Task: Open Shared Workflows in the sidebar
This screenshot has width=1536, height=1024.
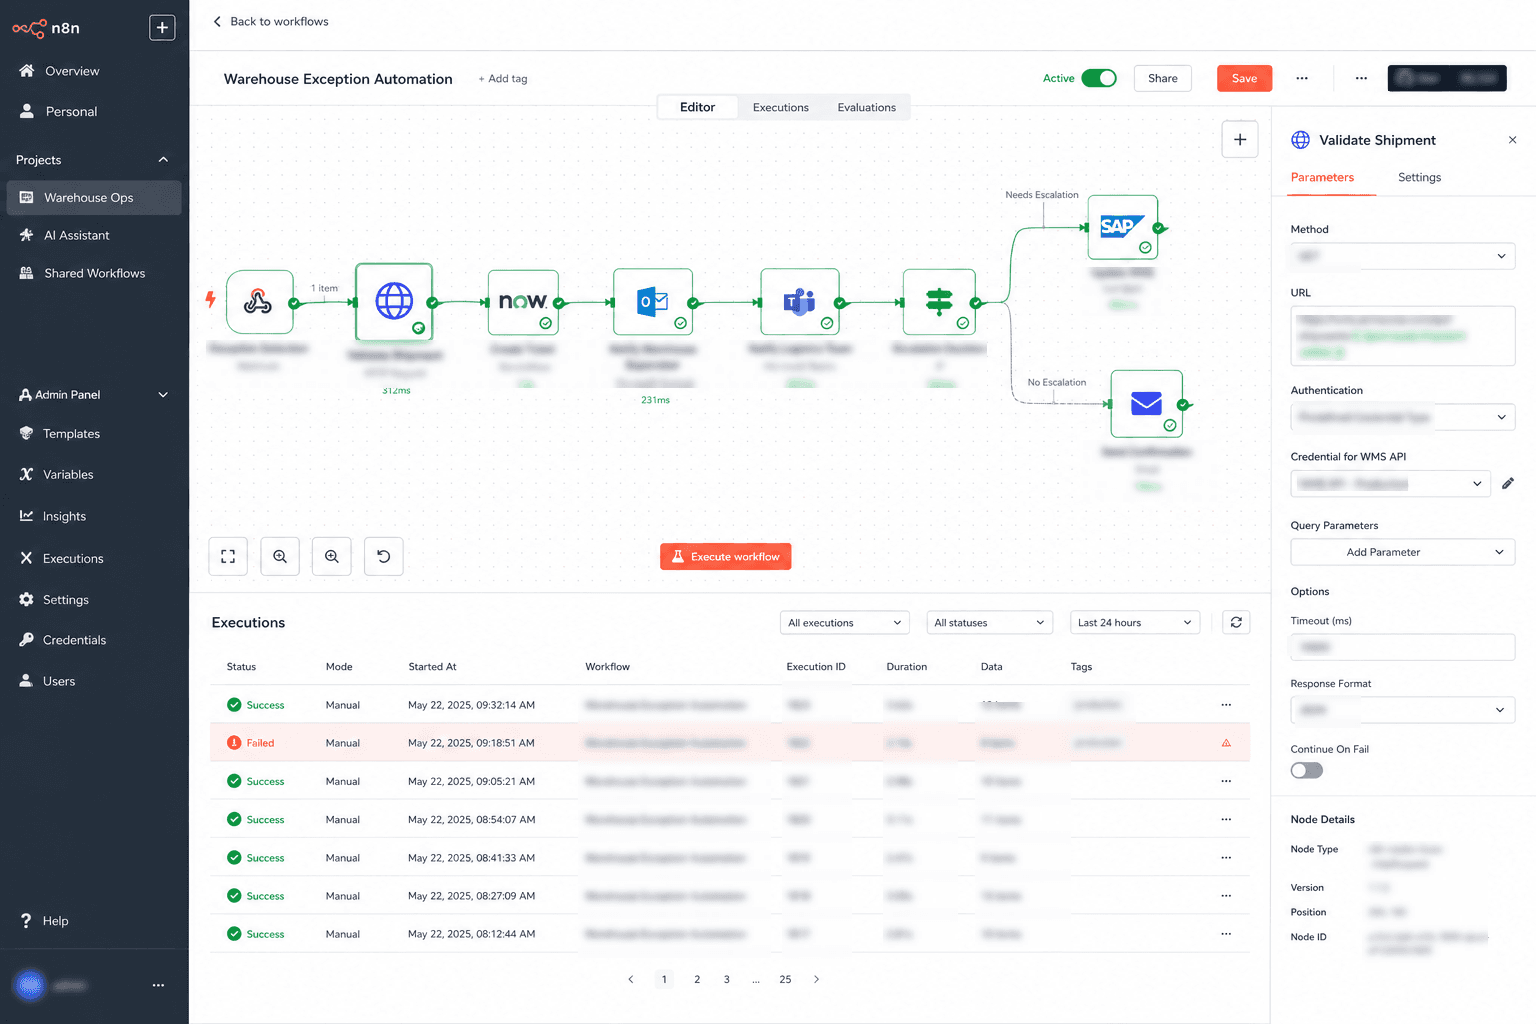Action: click(x=94, y=274)
